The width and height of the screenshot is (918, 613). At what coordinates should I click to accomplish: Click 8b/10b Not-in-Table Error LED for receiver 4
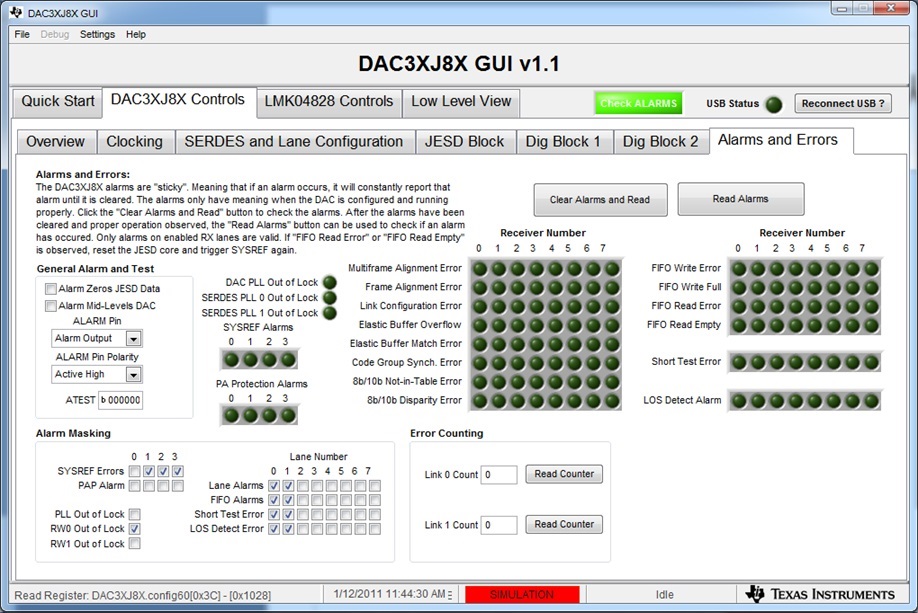(556, 382)
